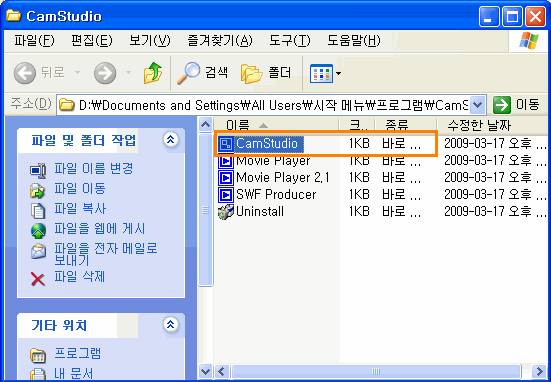Click the move file (파일 이동) icon

(38, 190)
